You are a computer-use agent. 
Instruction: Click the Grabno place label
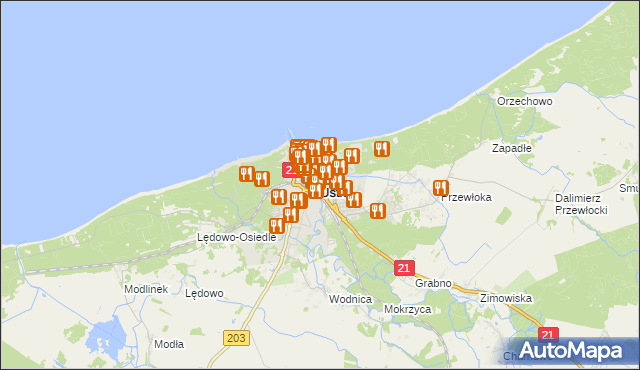pos(433,283)
